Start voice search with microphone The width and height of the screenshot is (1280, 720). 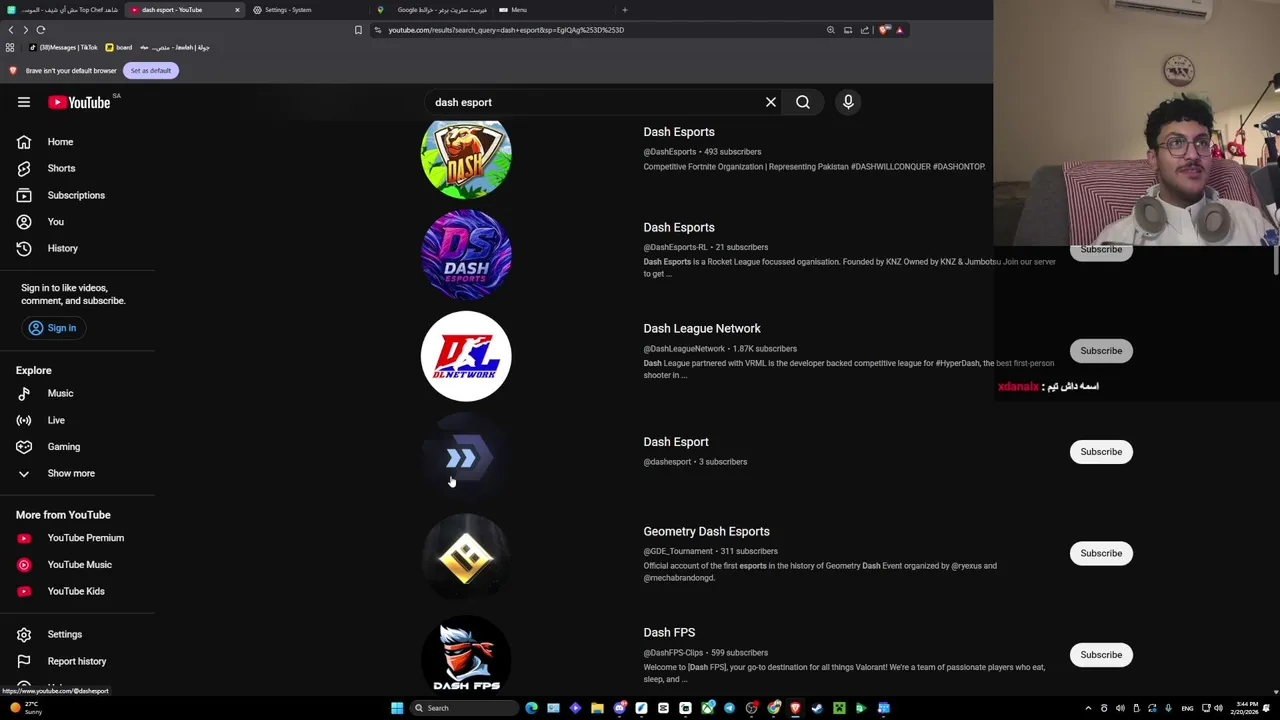click(848, 102)
